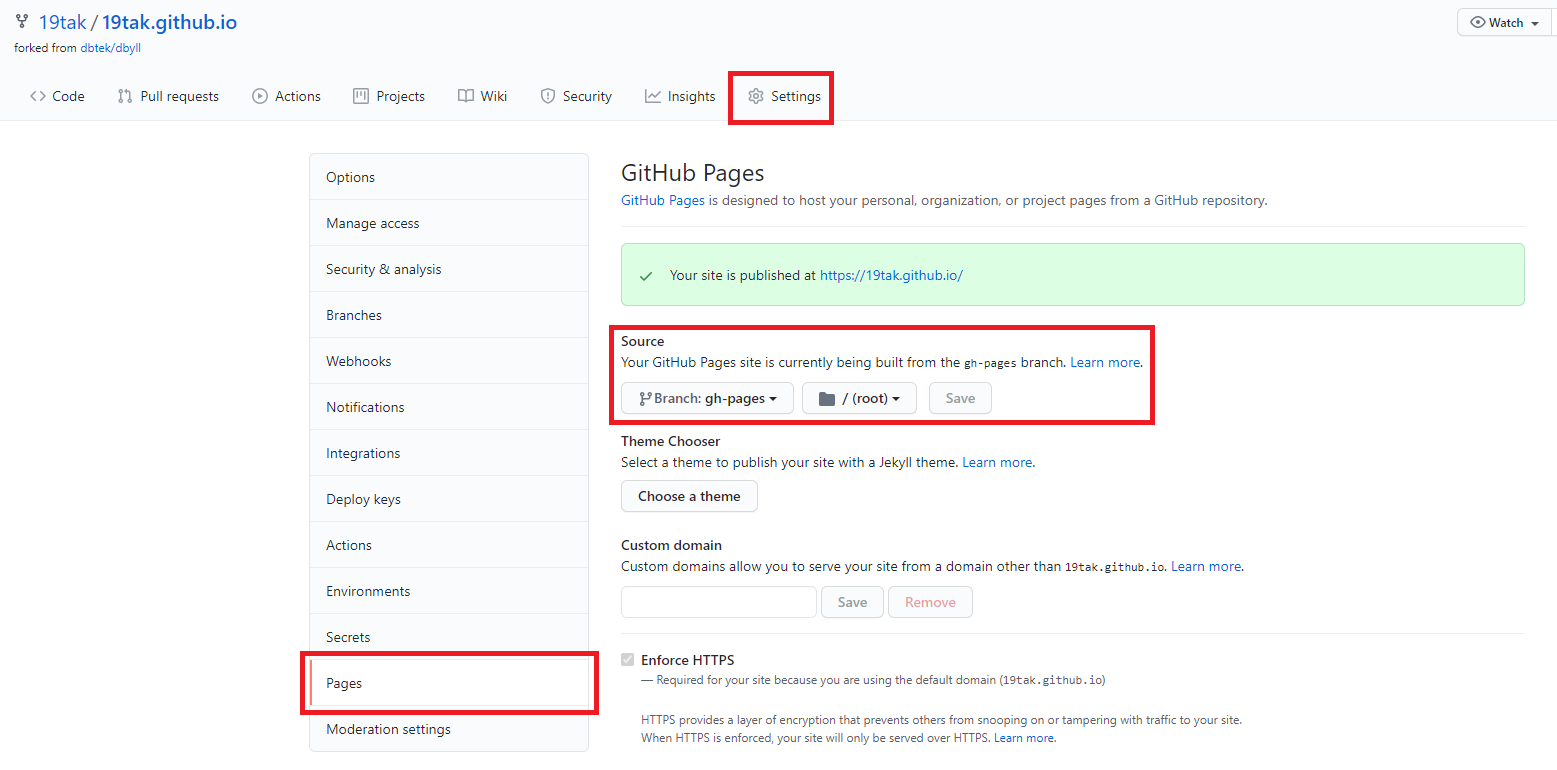Click the Insights graph icon
1557x770 pixels.
click(653, 96)
